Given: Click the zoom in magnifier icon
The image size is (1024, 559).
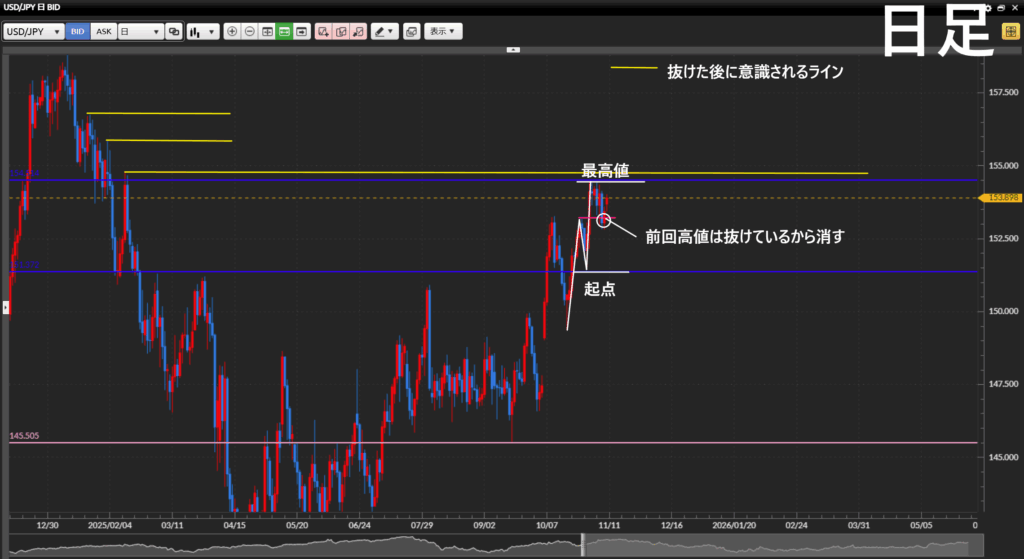Looking at the screenshot, I should 233,32.
